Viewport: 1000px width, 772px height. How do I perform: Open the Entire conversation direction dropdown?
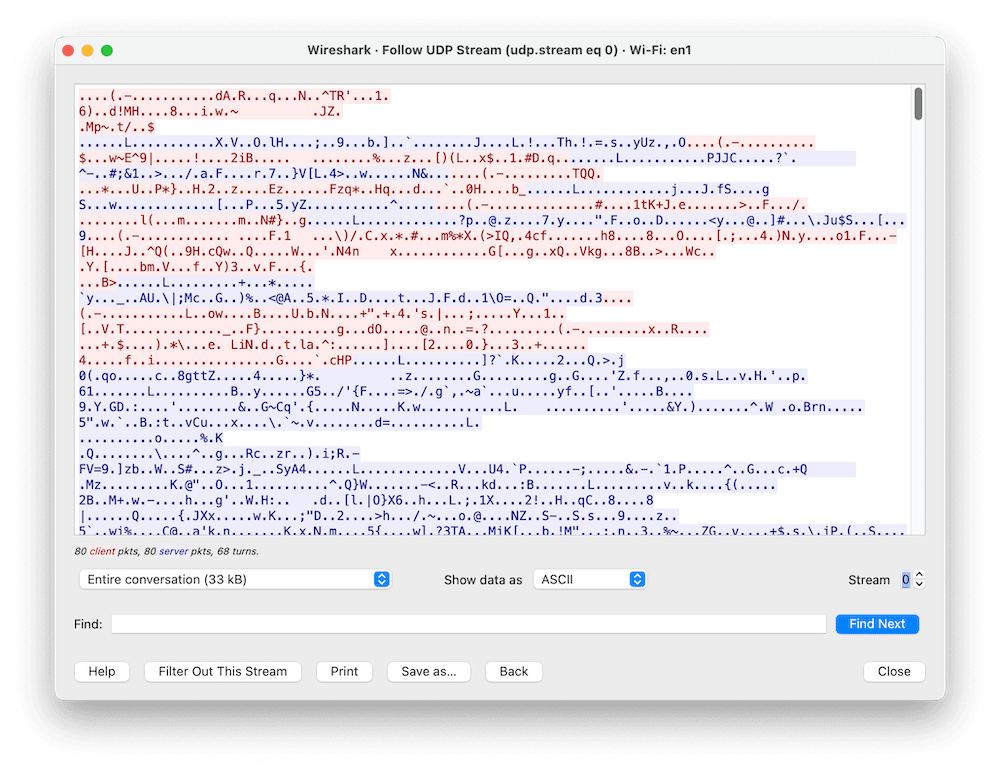pos(234,579)
